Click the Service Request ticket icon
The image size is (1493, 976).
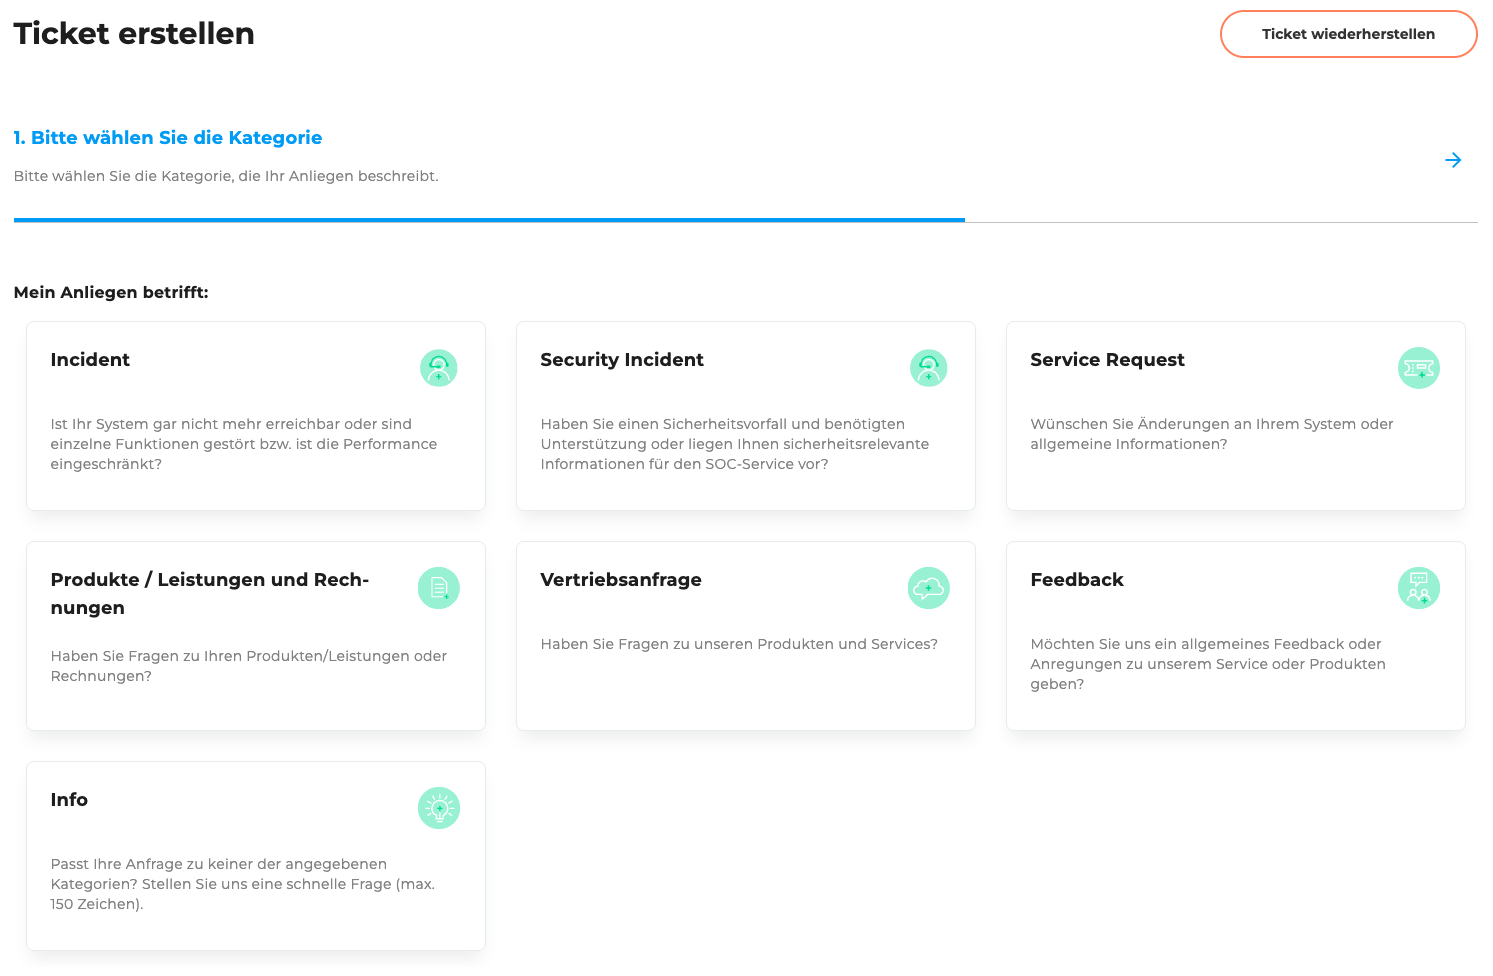click(x=1418, y=368)
